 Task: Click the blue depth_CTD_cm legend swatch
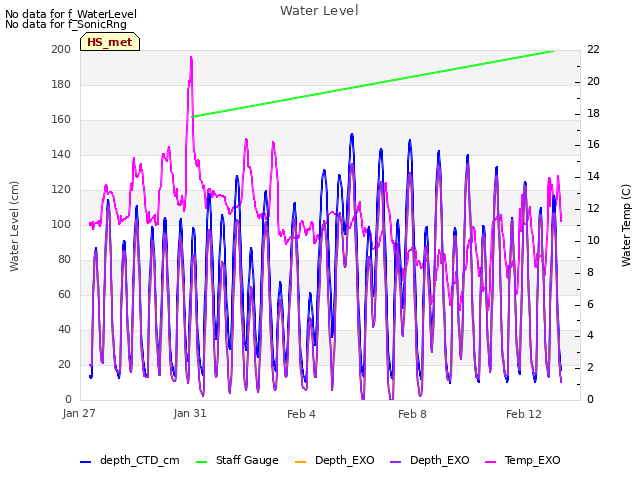coord(85,462)
